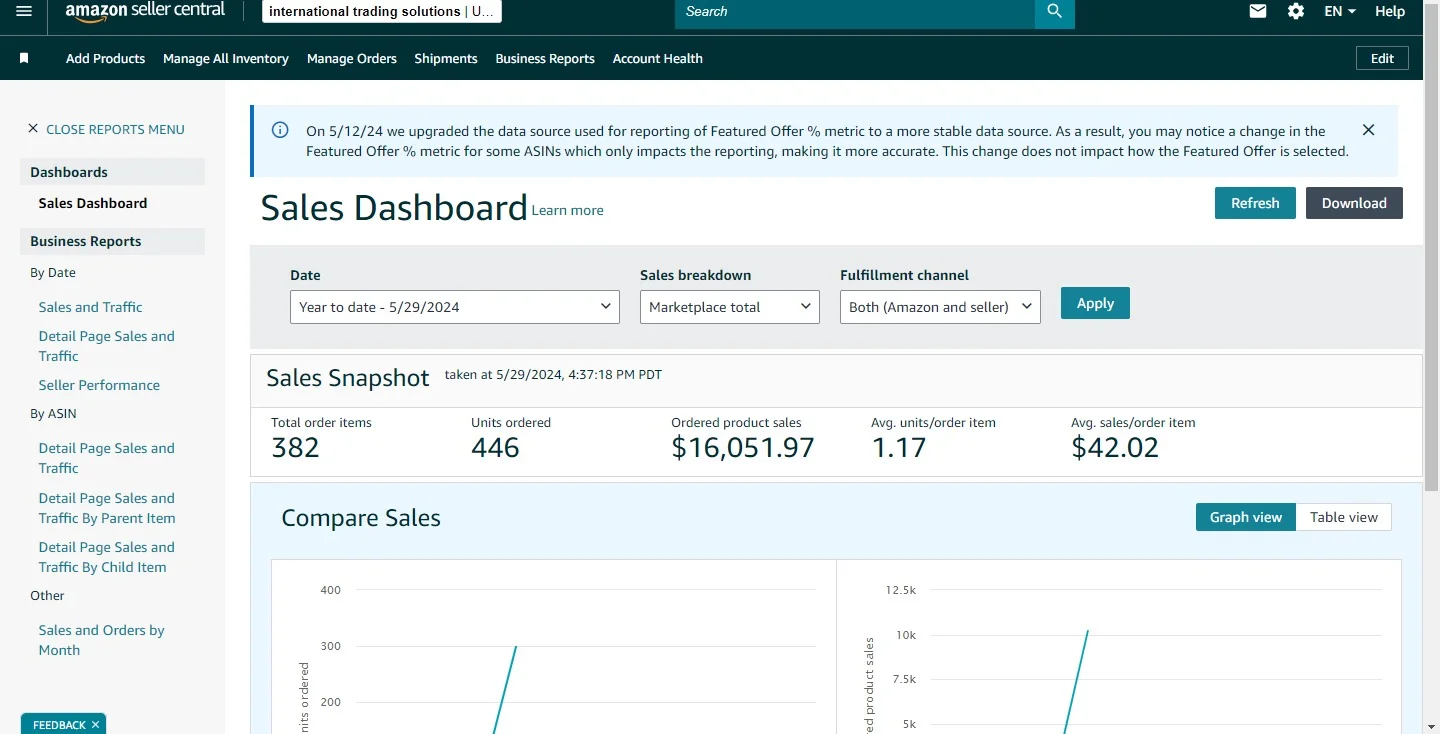Open By Date Detail Page Sales and Traffic
Screen dimensions: 1440x734
[106, 346]
